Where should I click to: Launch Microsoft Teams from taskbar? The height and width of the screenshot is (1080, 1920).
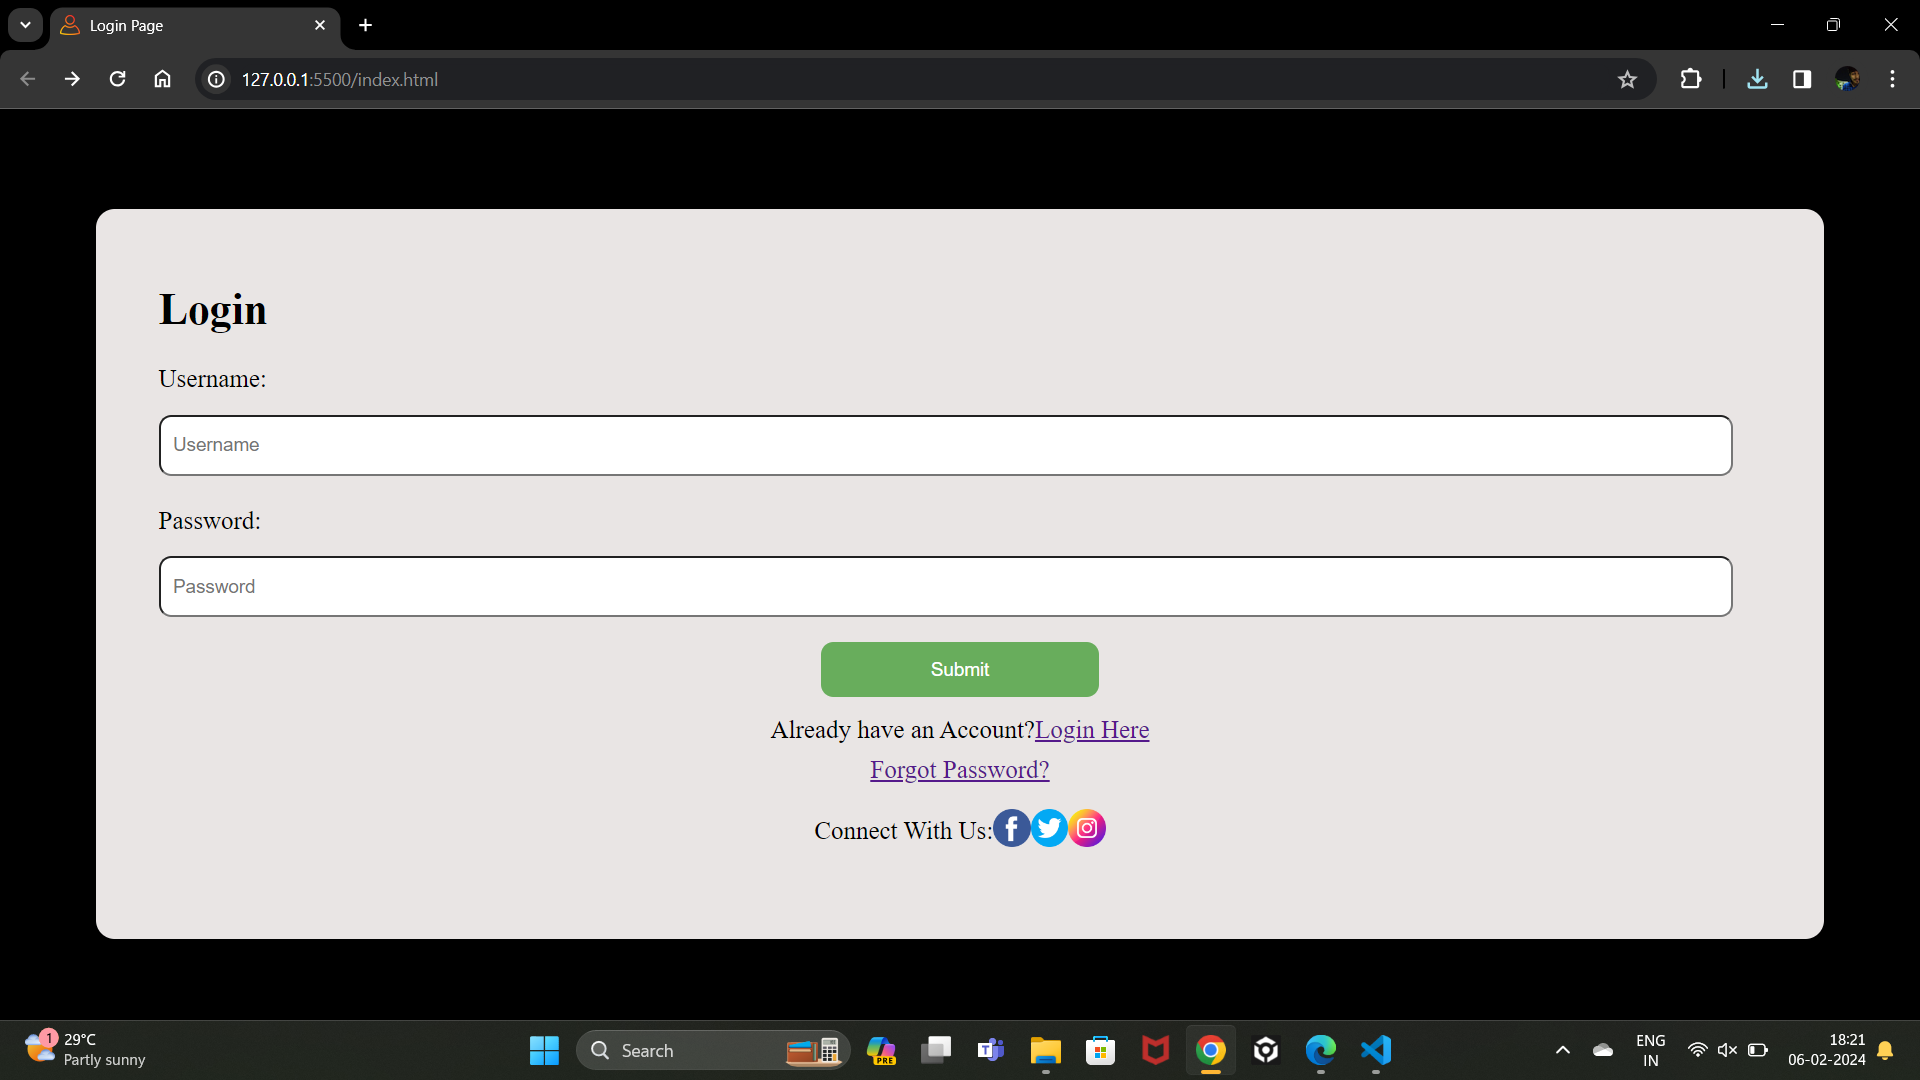[x=991, y=1050]
